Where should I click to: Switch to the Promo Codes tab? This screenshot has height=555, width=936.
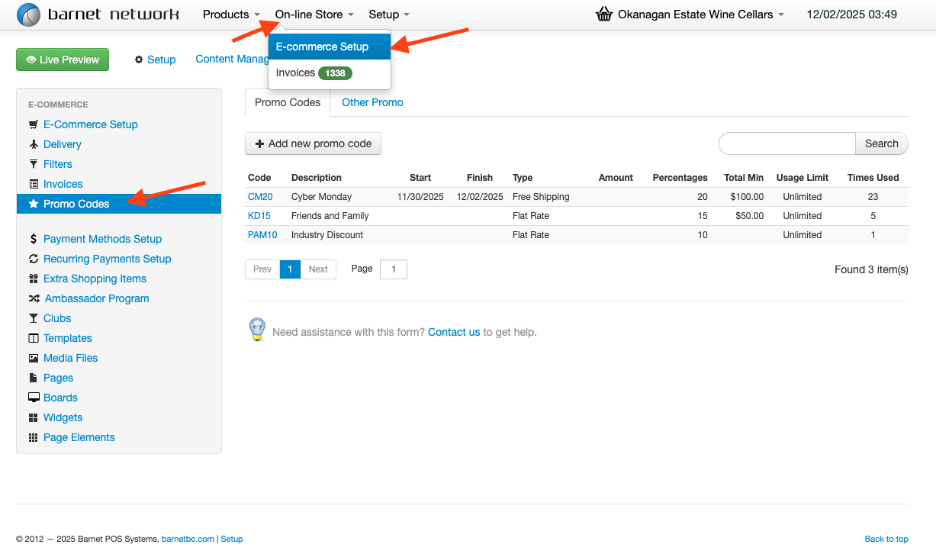click(x=287, y=102)
